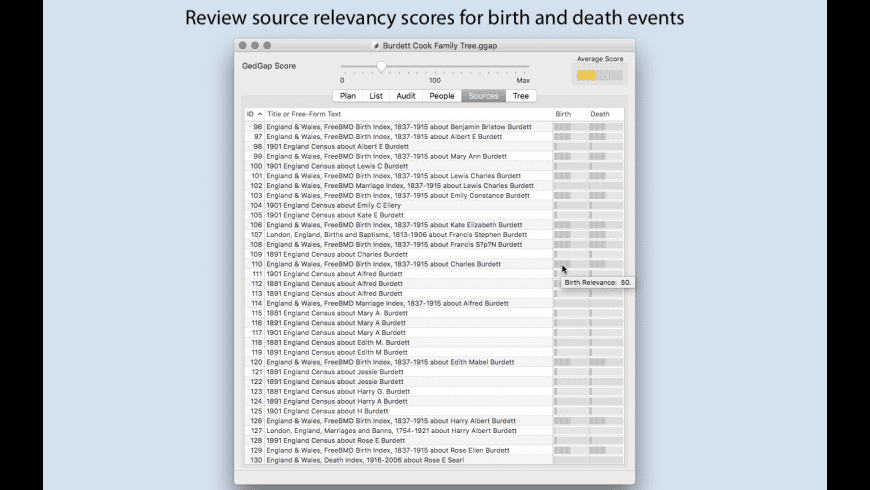Open the Audit tab
Screen dimensions: 870x490
tap(406, 96)
